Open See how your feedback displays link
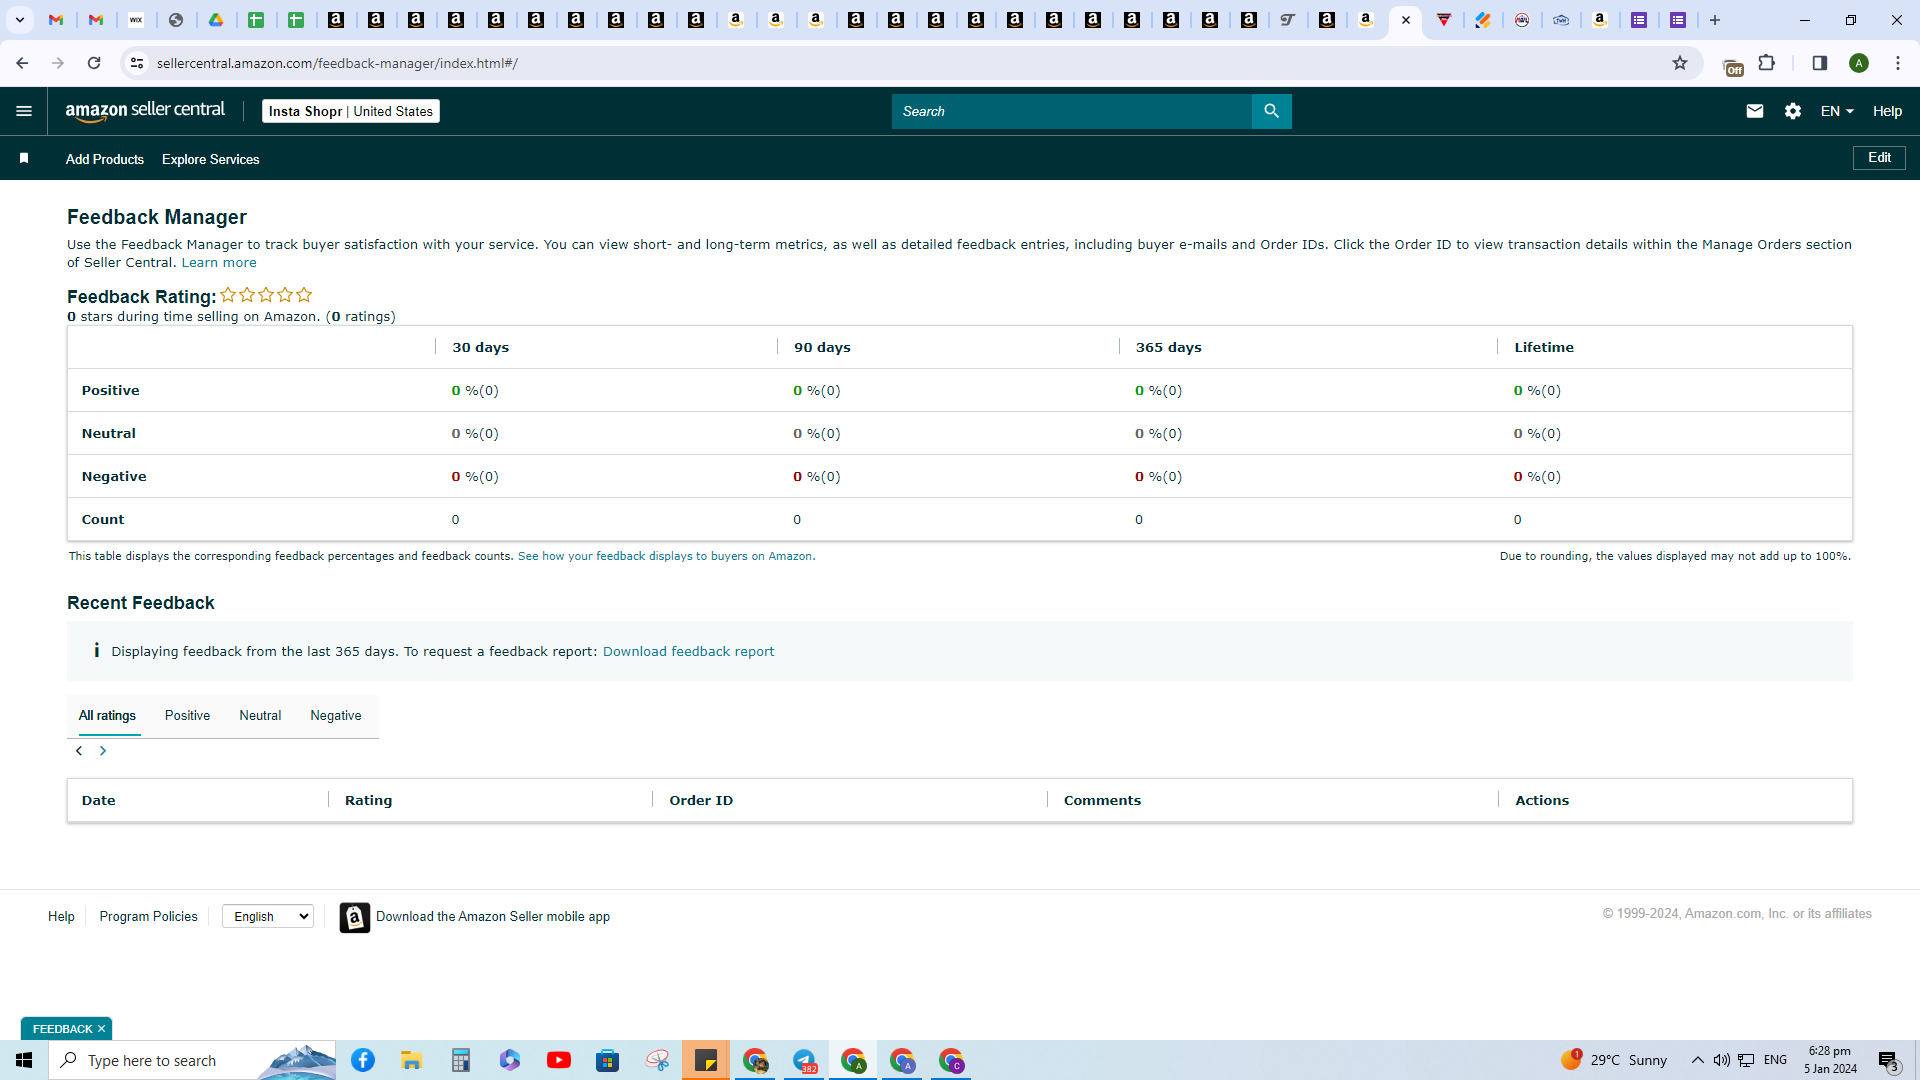The height and width of the screenshot is (1080, 1920). [666, 556]
